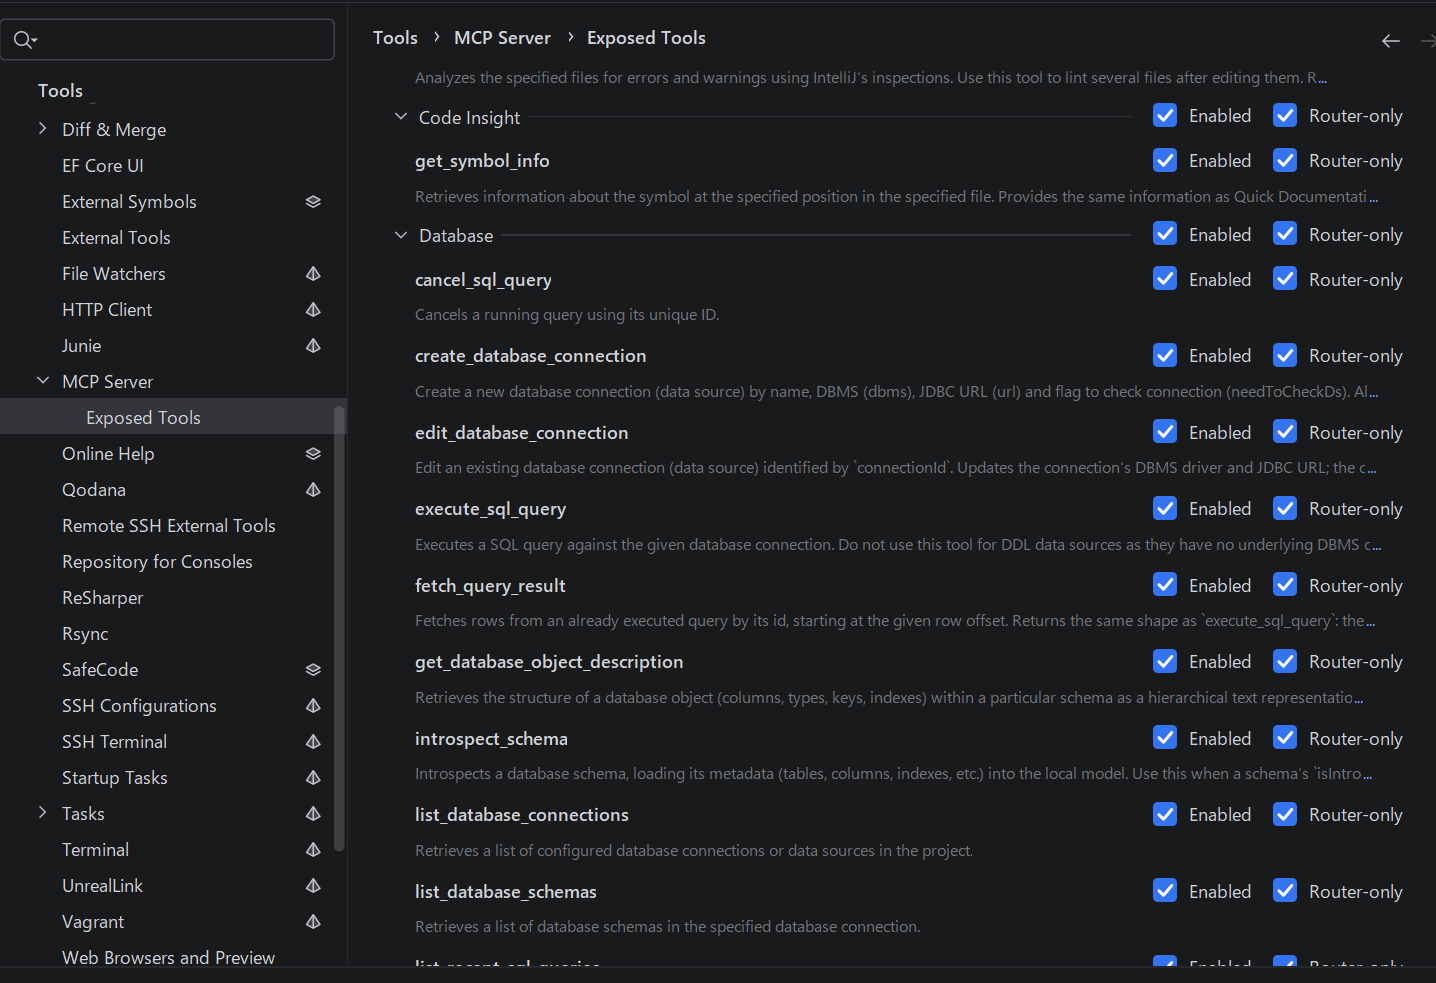Viewport: 1436px width, 983px height.
Task: Click the project icon beside Vagrant
Action: [313, 922]
